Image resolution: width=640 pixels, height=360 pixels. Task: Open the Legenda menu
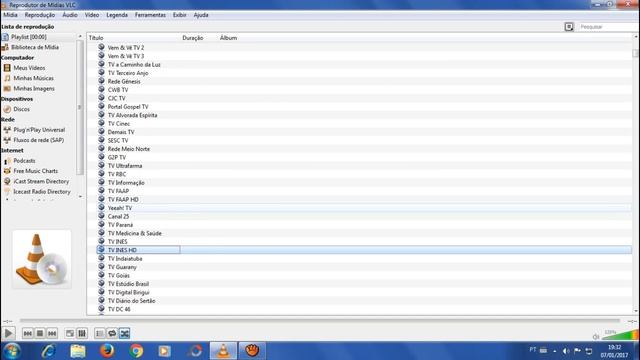pos(117,15)
